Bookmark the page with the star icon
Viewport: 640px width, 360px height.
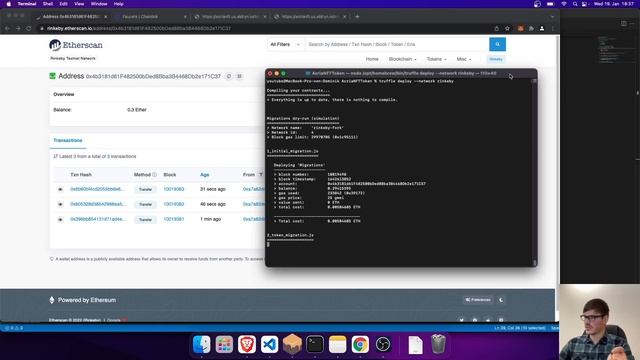click(507, 28)
